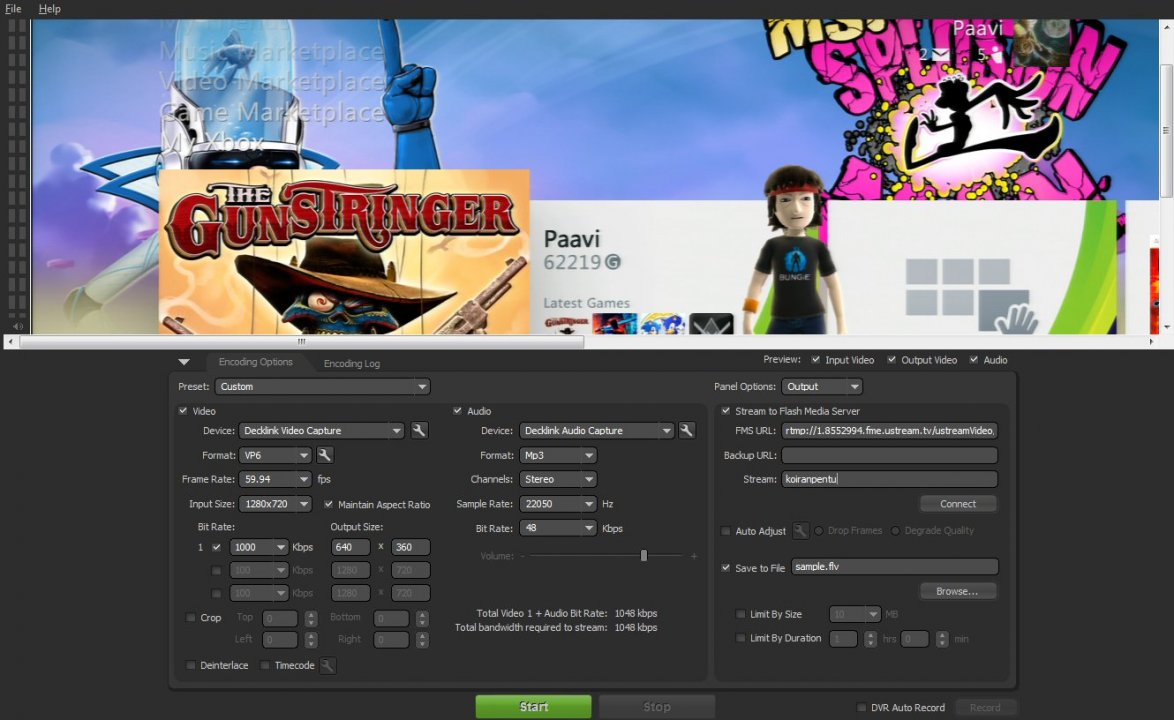
Task: Click the Backup URL field
Action: click(x=889, y=455)
